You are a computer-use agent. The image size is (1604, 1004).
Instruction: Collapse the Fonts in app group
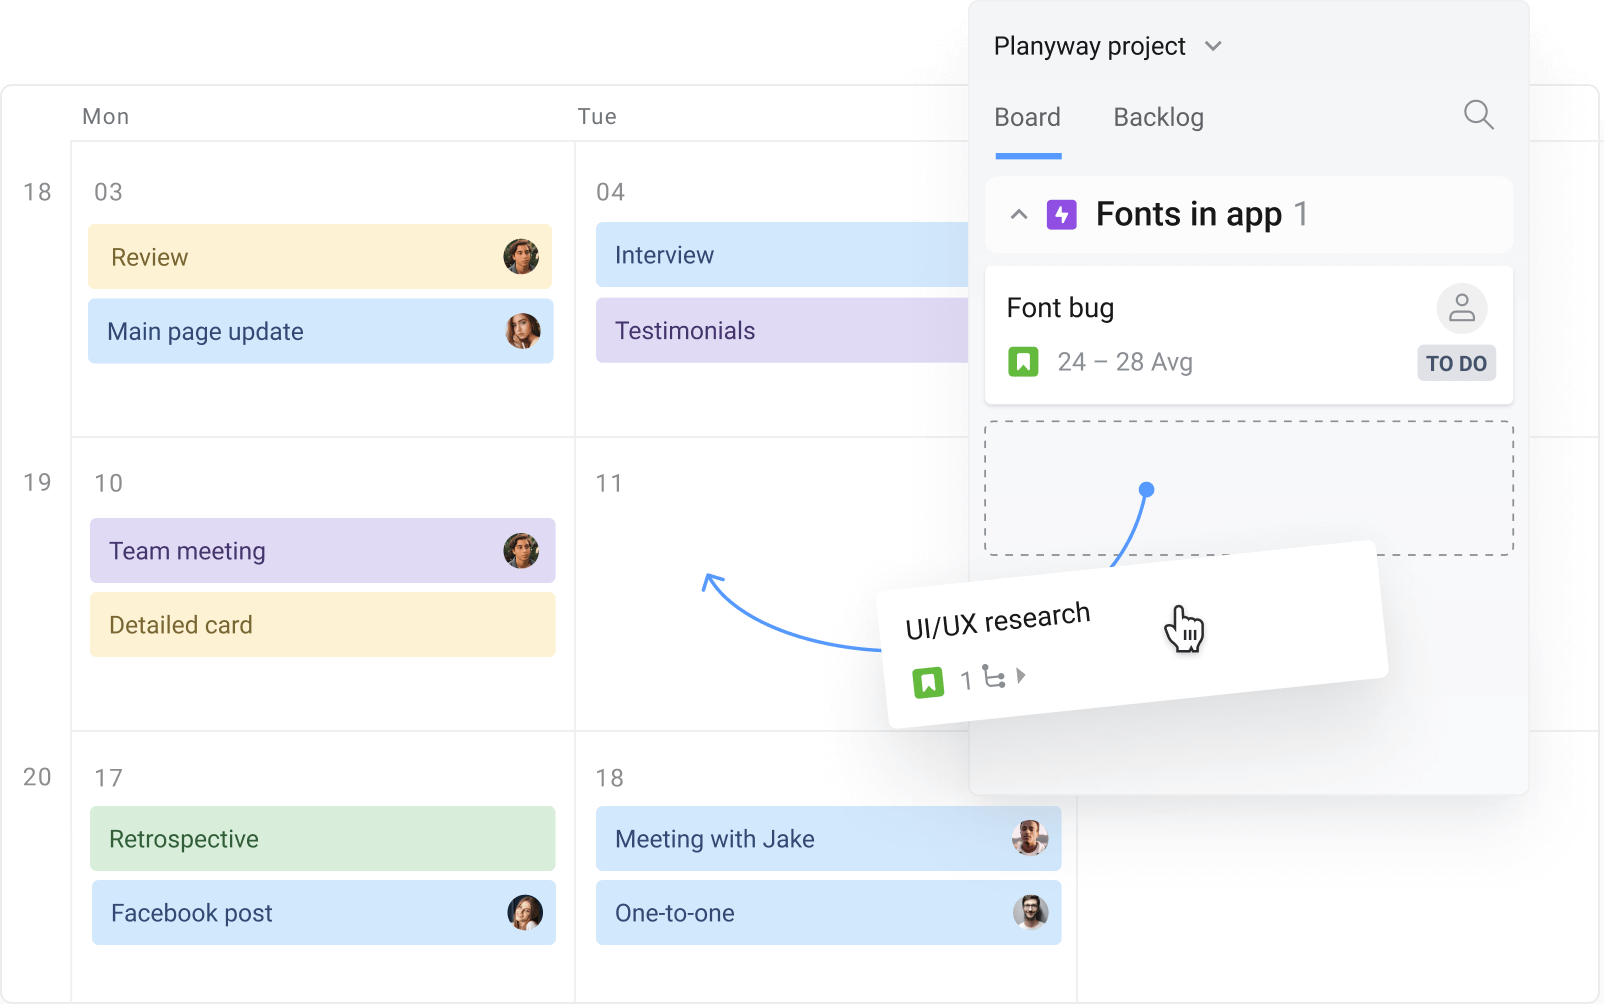coord(1019,214)
